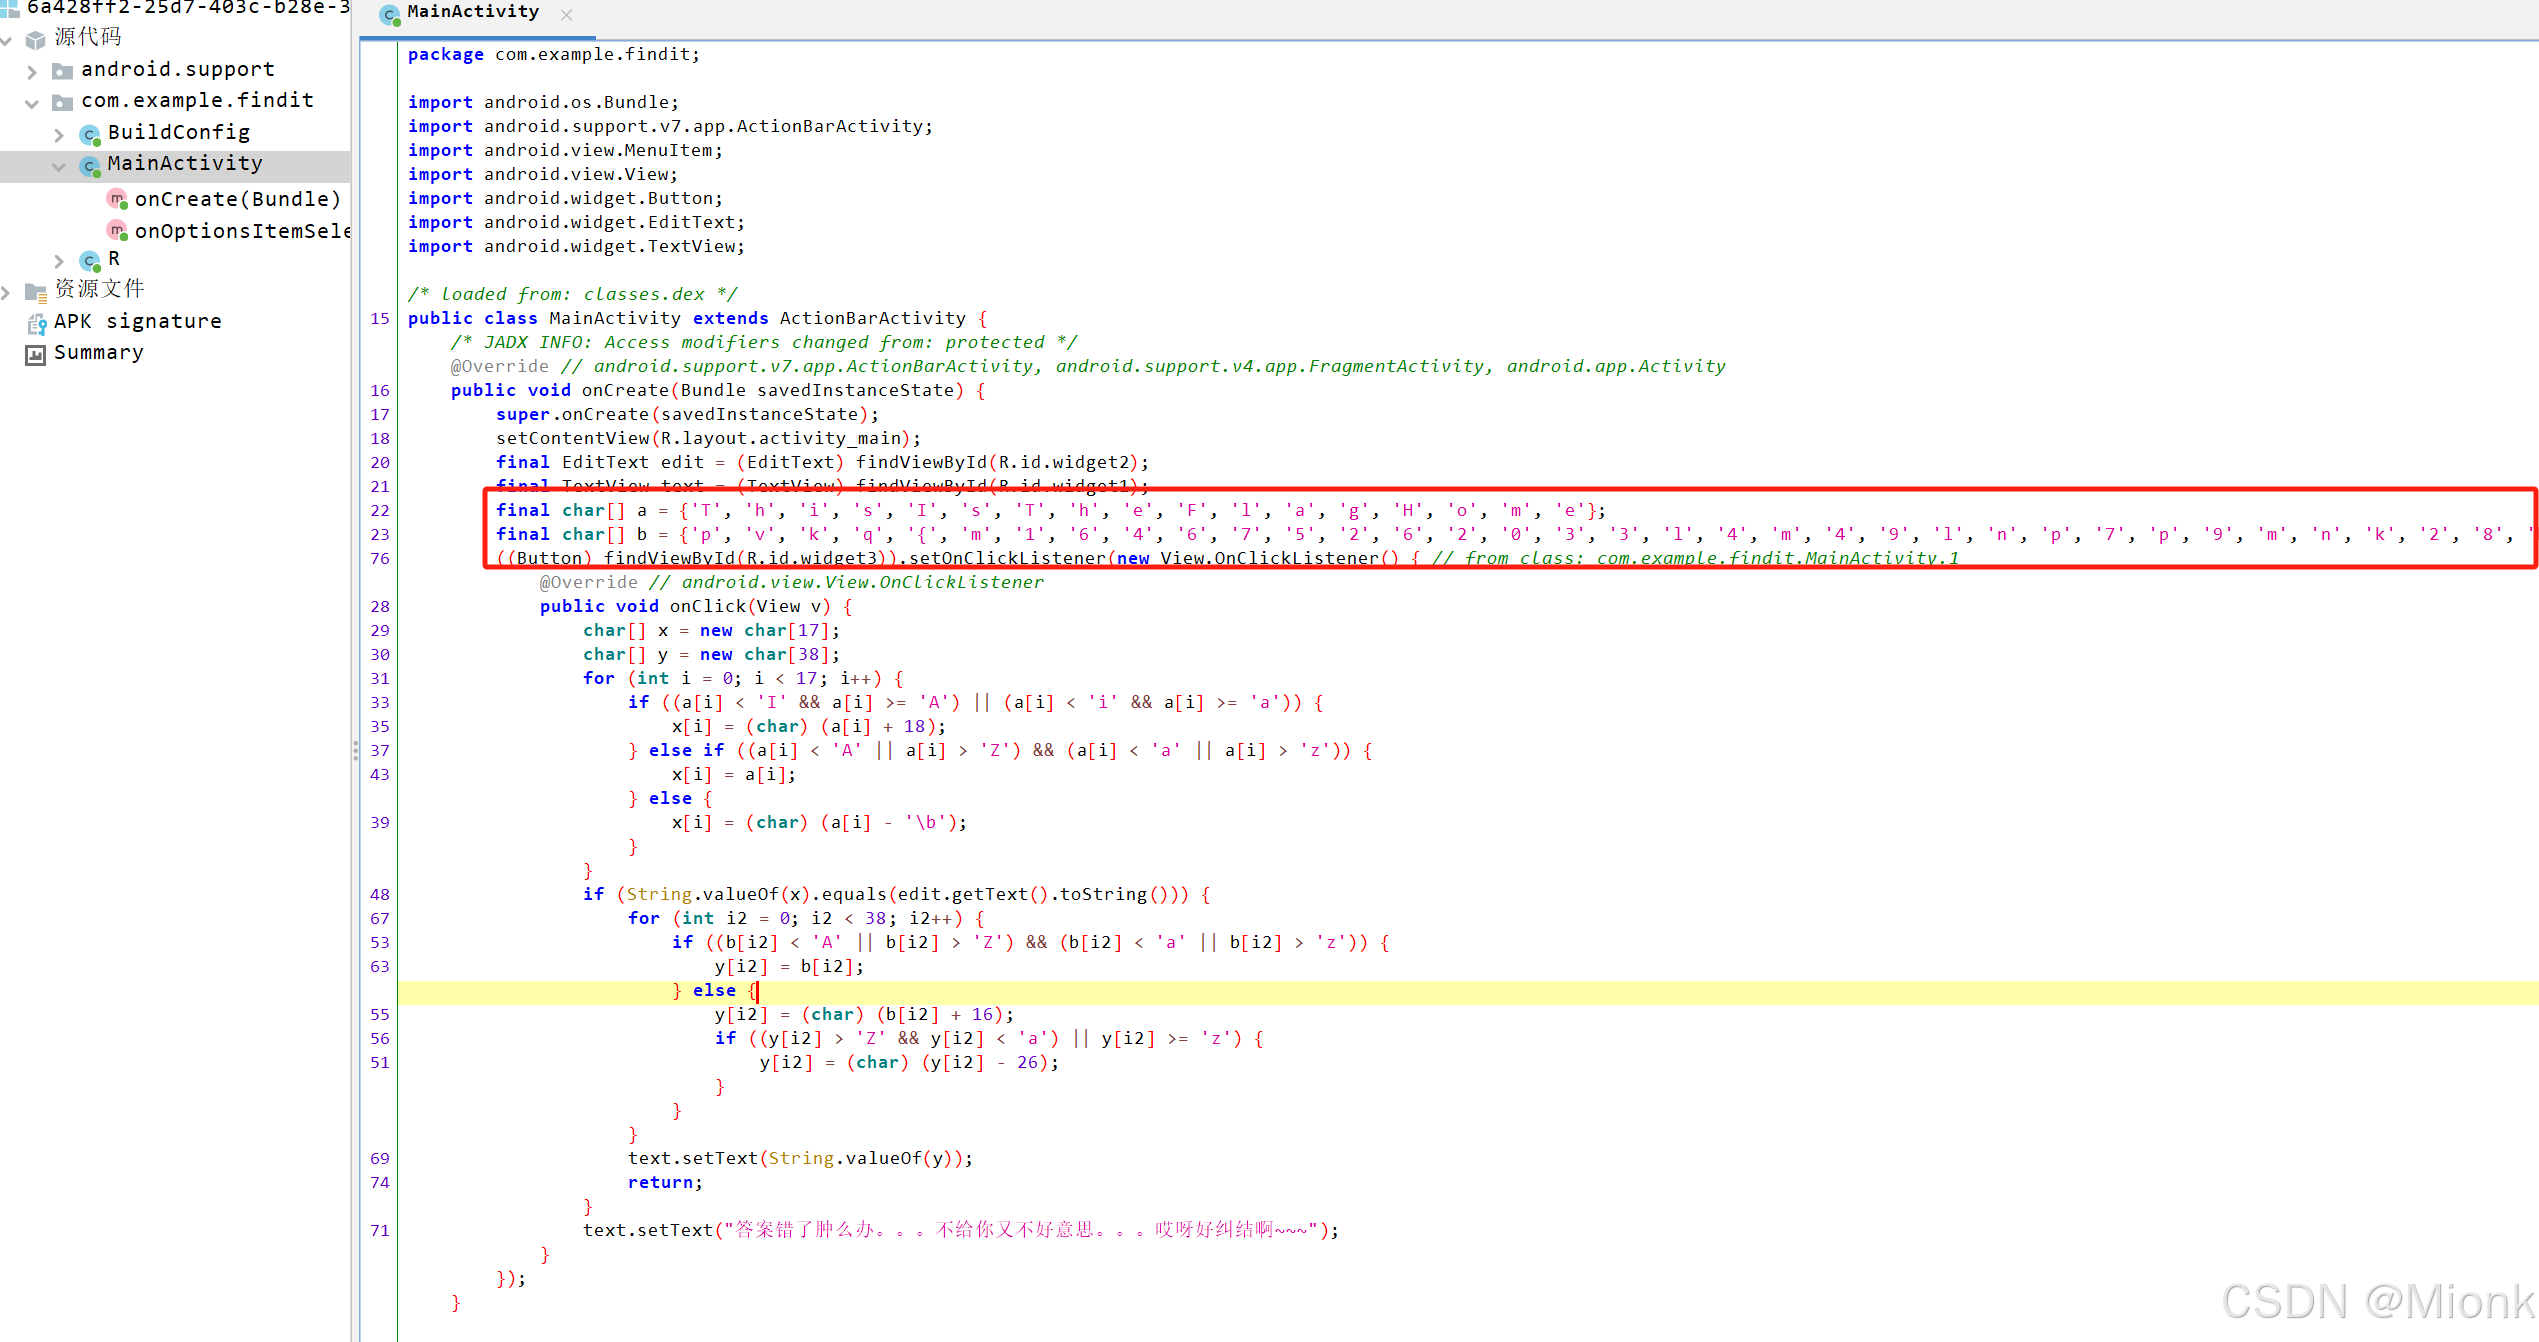Click the onOptionsItemSelected method icon
Screen dimensions: 2539x1342
tap(117, 231)
